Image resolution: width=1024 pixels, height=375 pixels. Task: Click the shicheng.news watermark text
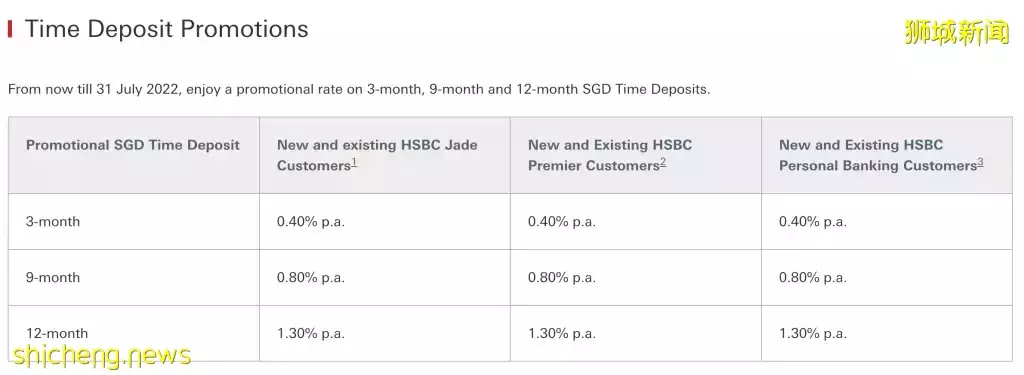click(x=101, y=355)
